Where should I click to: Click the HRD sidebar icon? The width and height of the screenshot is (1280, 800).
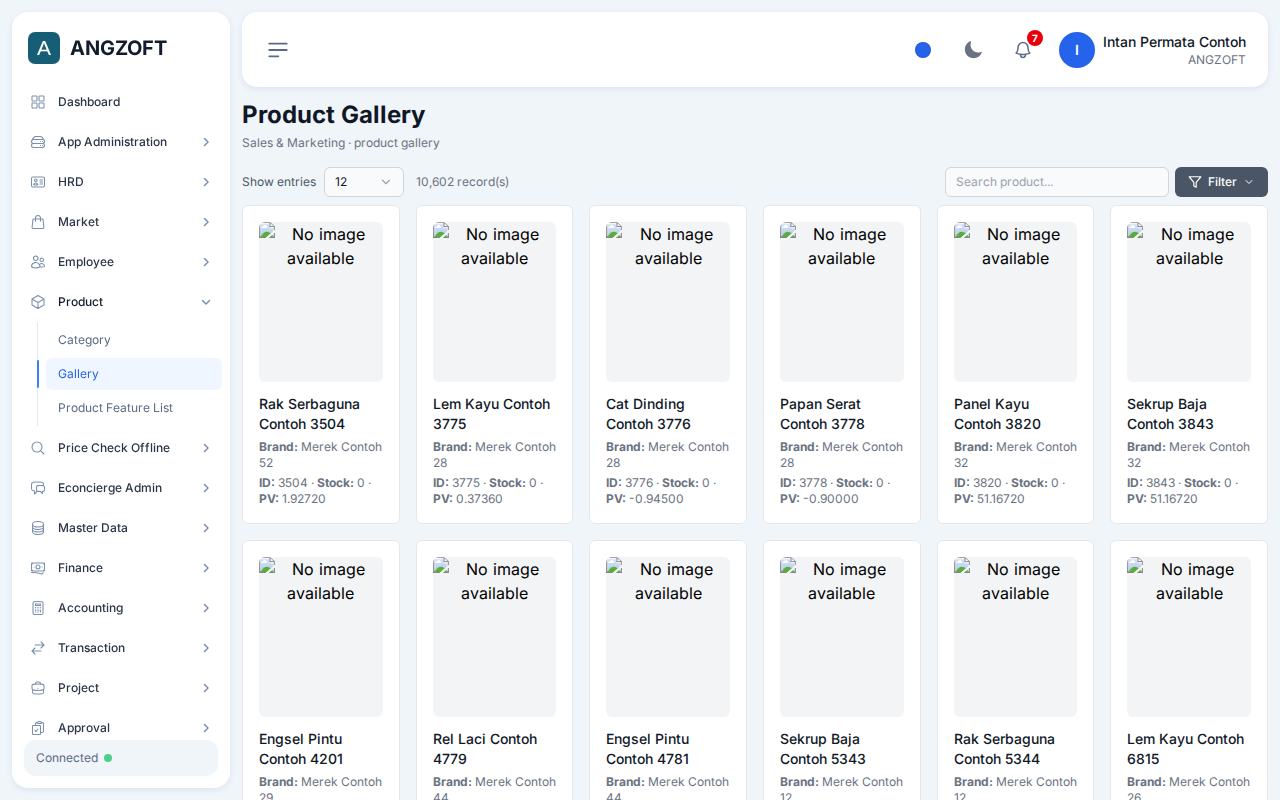pyautogui.click(x=38, y=182)
